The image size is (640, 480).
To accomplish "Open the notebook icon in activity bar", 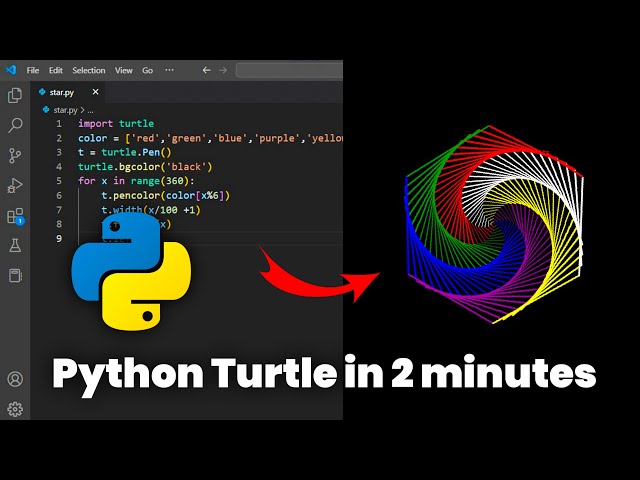I will (x=16, y=276).
